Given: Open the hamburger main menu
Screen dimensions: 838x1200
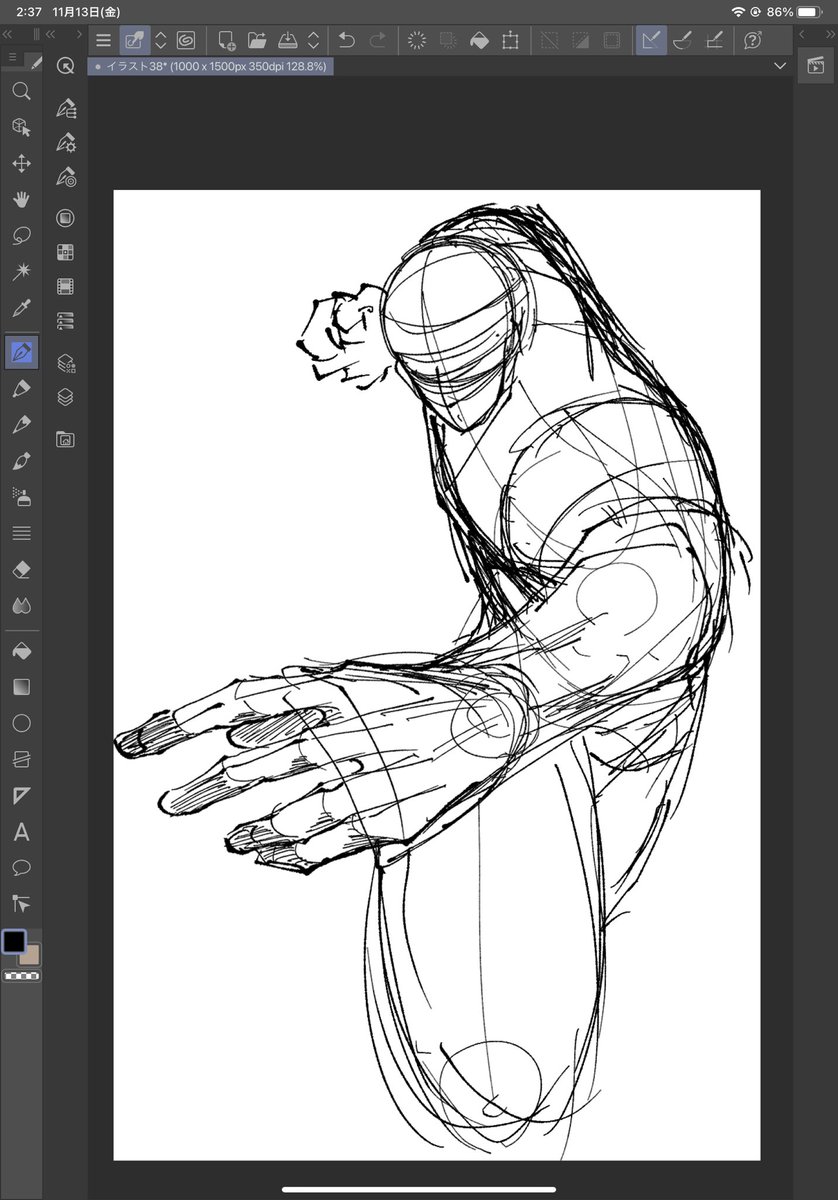Looking at the screenshot, I should [104, 40].
